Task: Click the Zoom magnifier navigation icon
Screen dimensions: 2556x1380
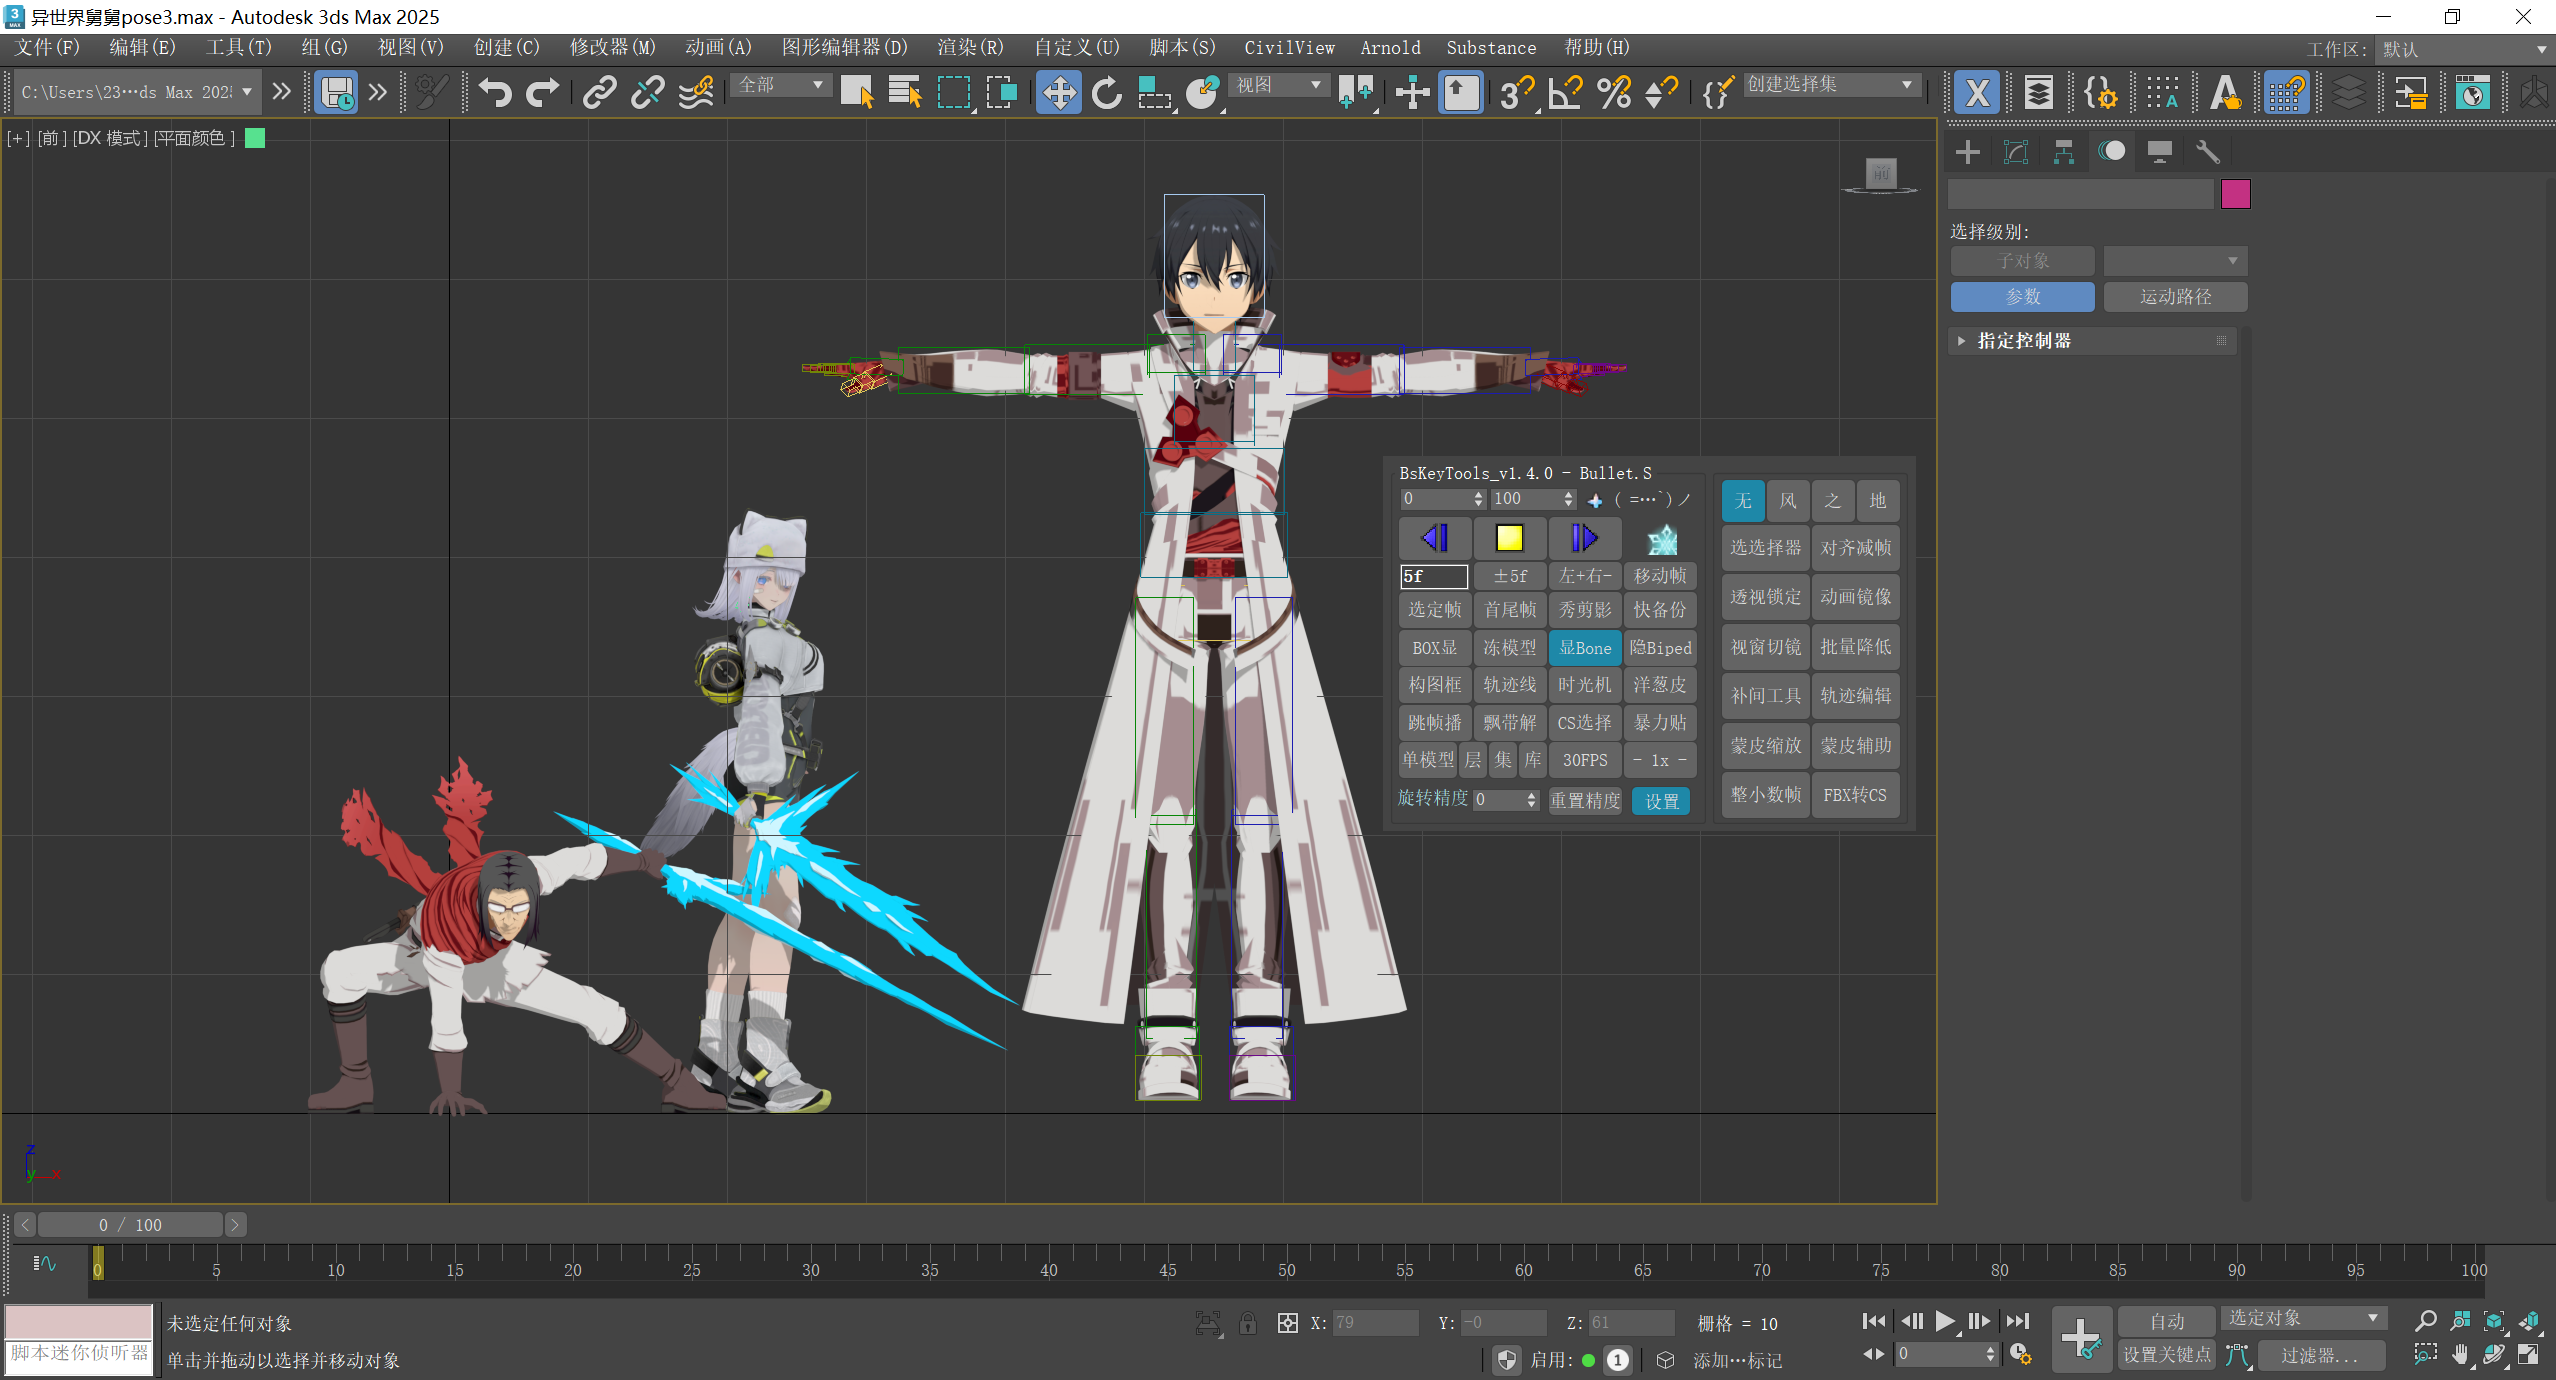Action: pos(2425,1321)
